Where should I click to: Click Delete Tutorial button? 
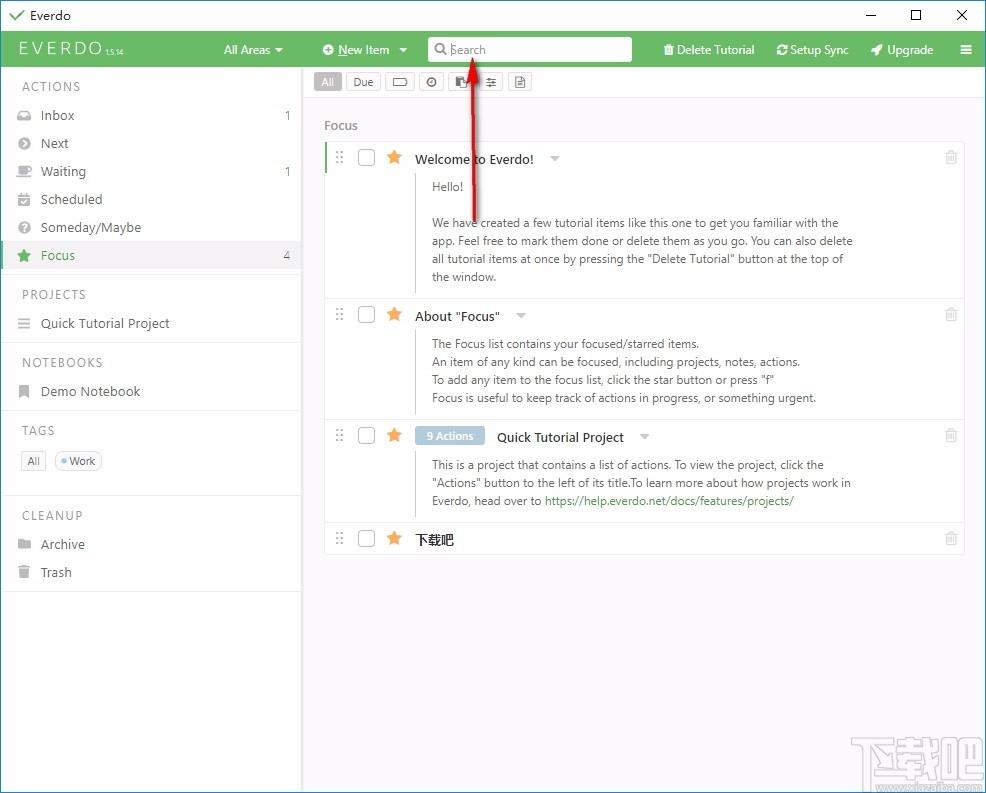click(709, 50)
